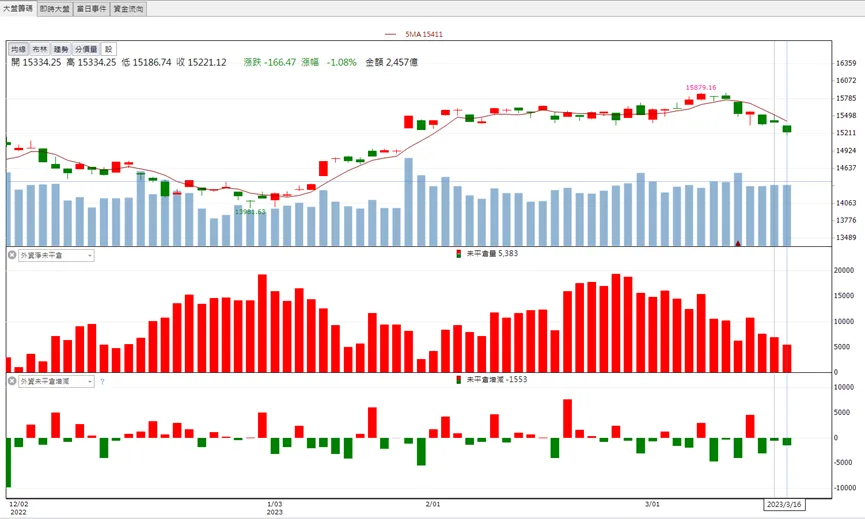This screenshot has height=519, width=865.
Task: Click the 漲幅 -1.08% percent change value
Action: 329,62
